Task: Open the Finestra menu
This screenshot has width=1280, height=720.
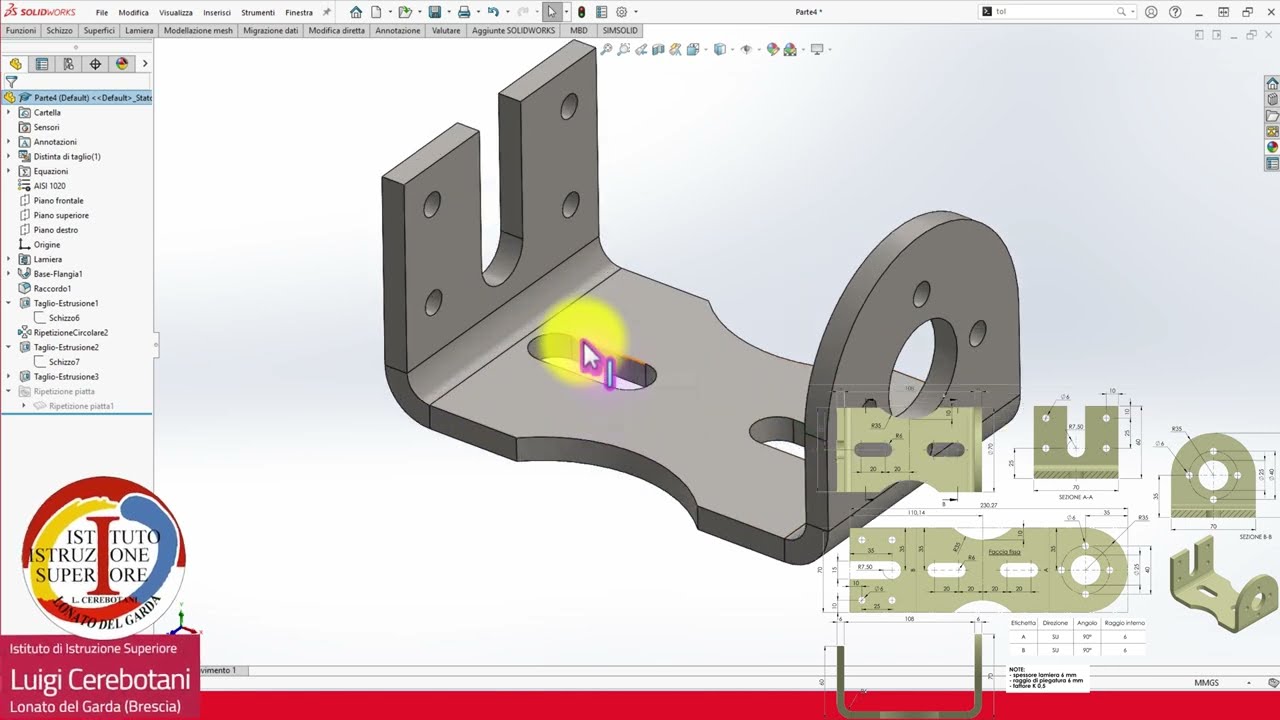Action: pyautogui.click(x=299, y=13)
